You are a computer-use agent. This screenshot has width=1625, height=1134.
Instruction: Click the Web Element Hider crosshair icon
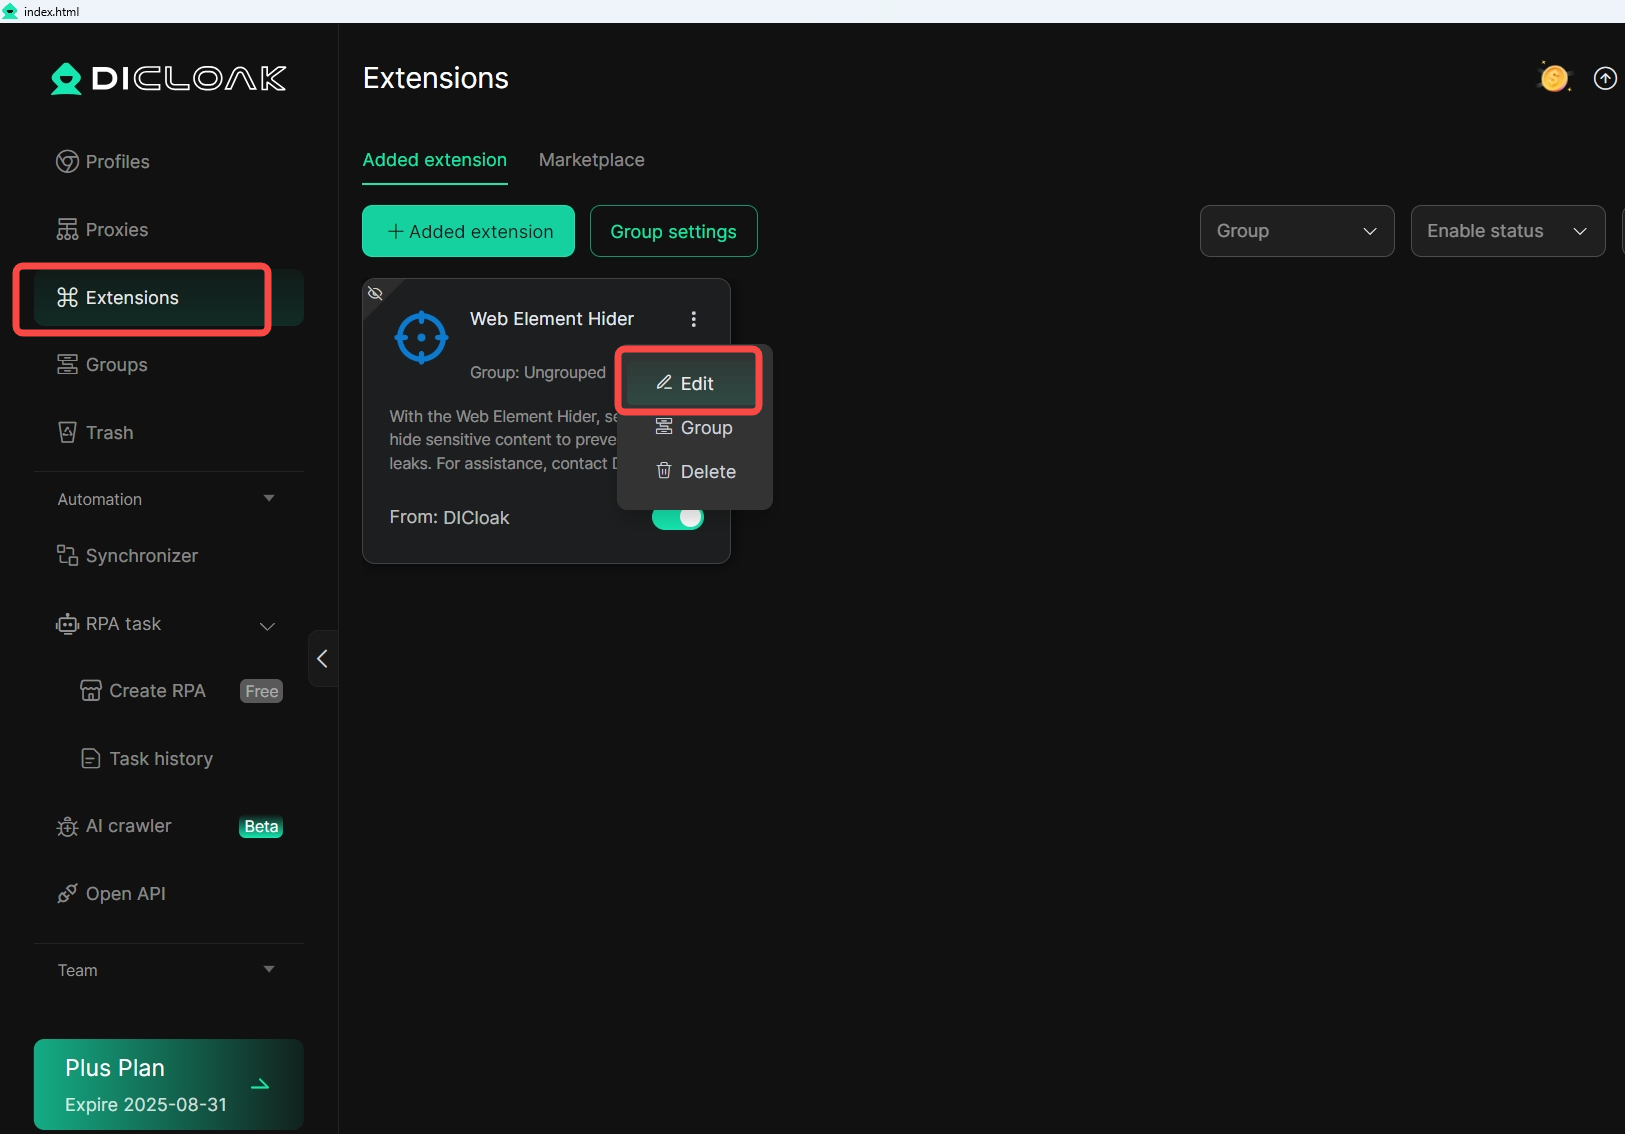tap(421, 338)
